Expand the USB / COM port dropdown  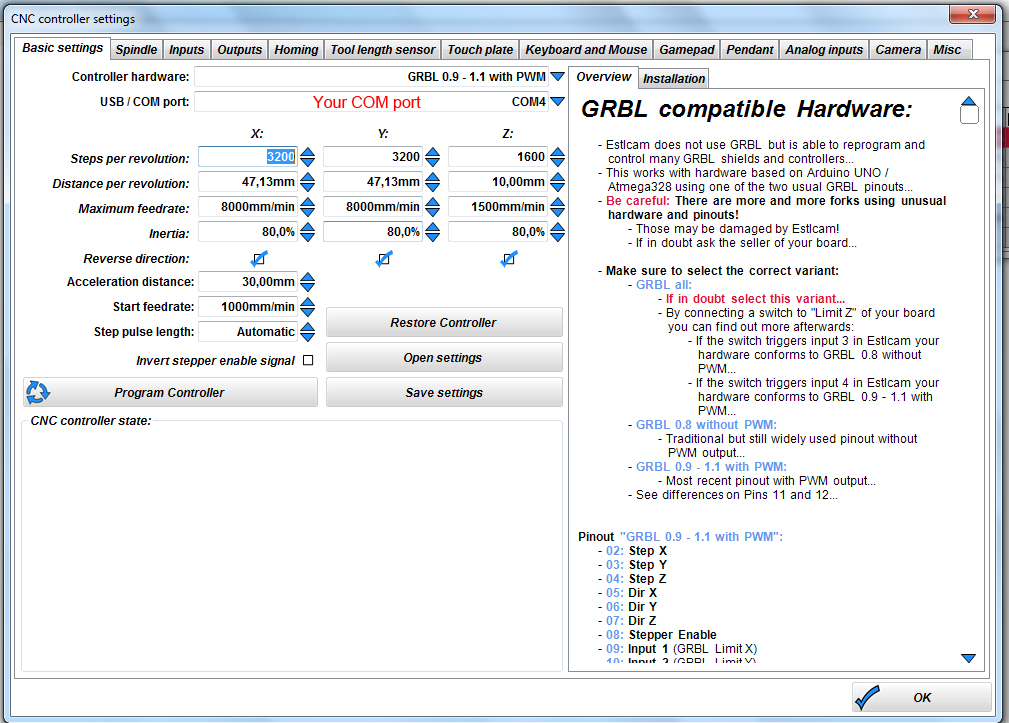557,102
